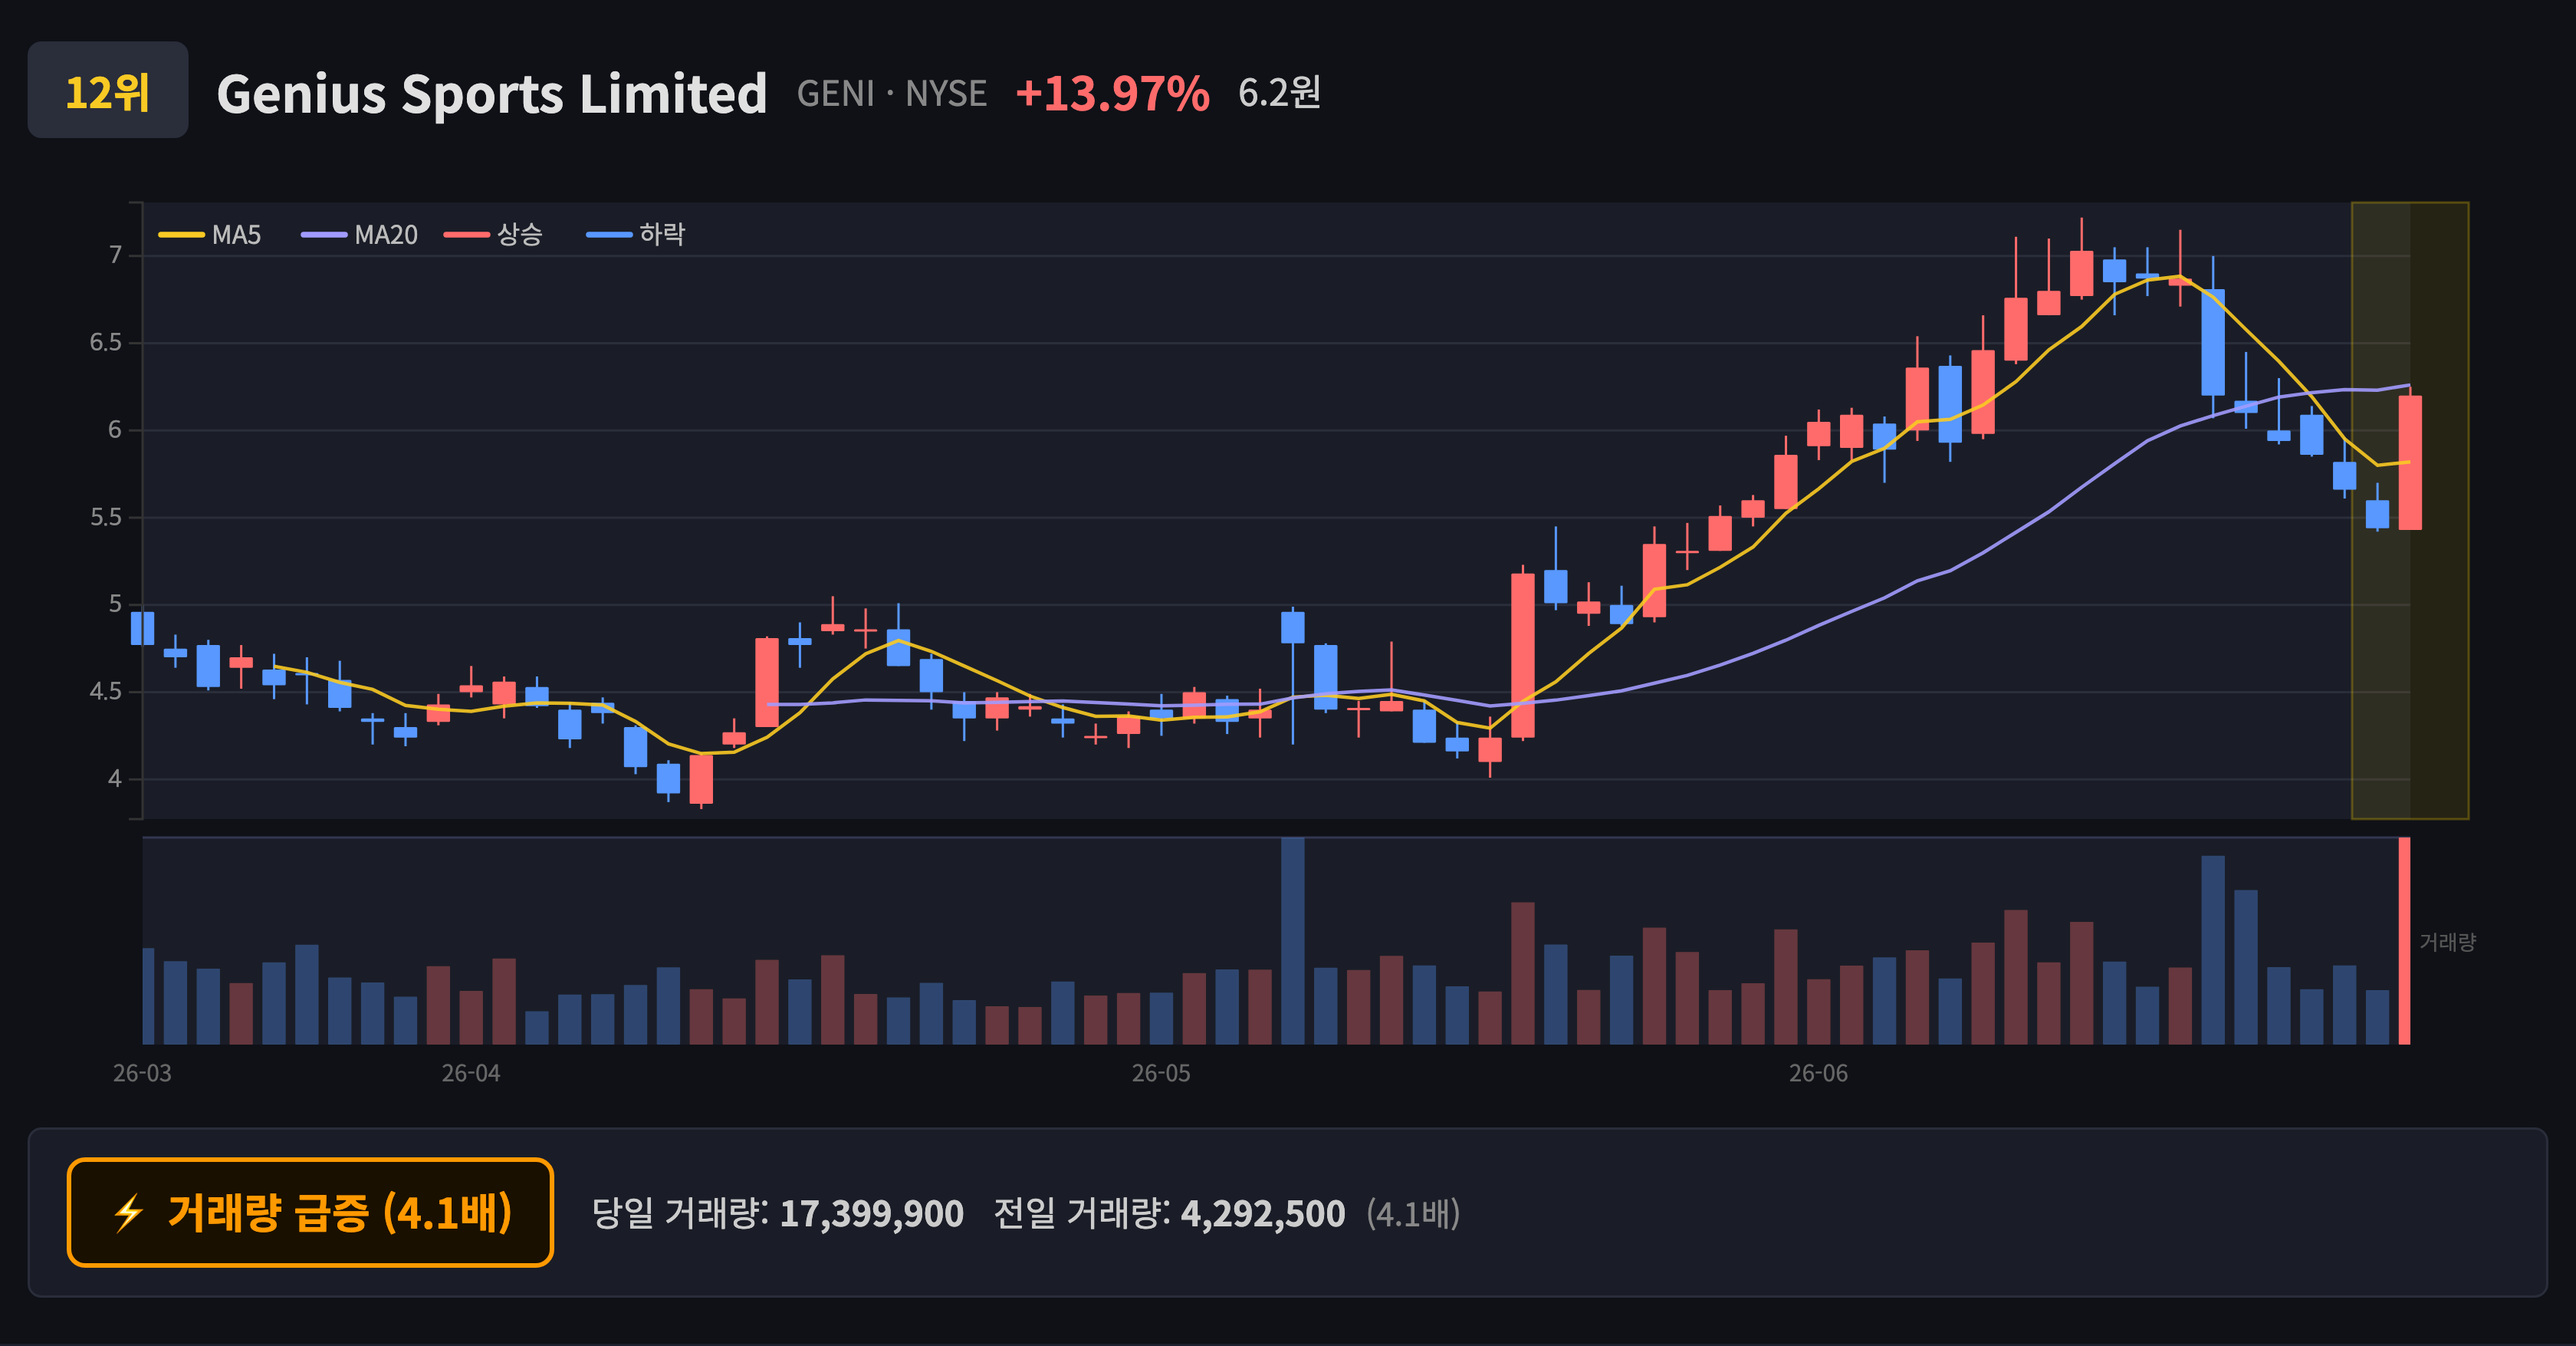Click the purple MA20 legend line swatch

[324, 235]
